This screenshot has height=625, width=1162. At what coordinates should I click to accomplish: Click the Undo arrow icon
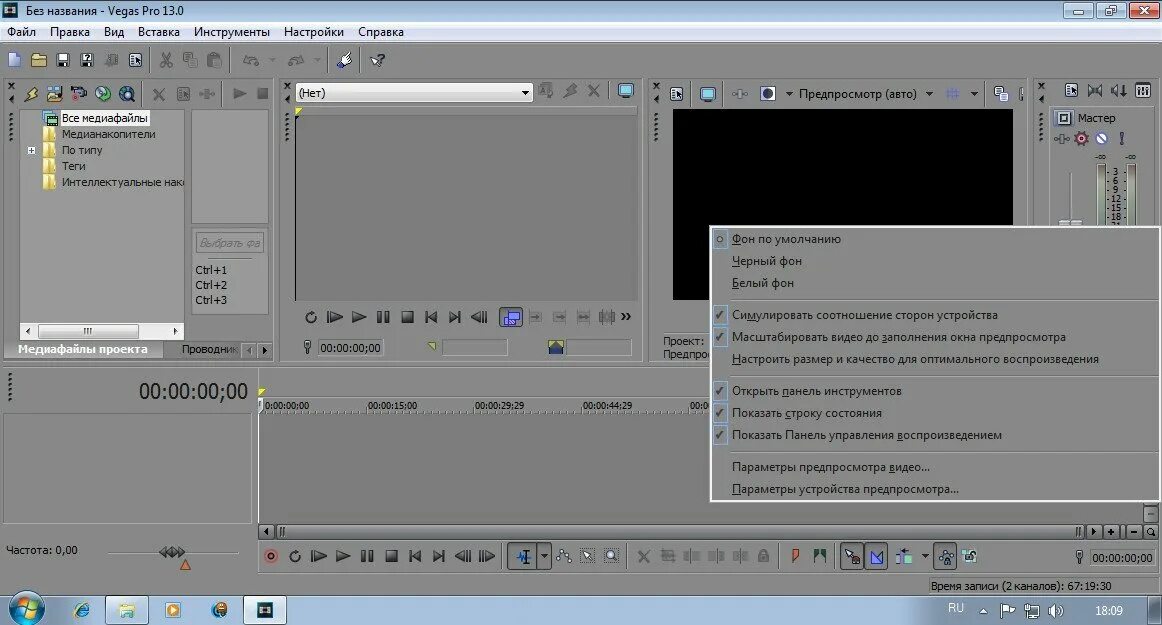coord(251,60)
